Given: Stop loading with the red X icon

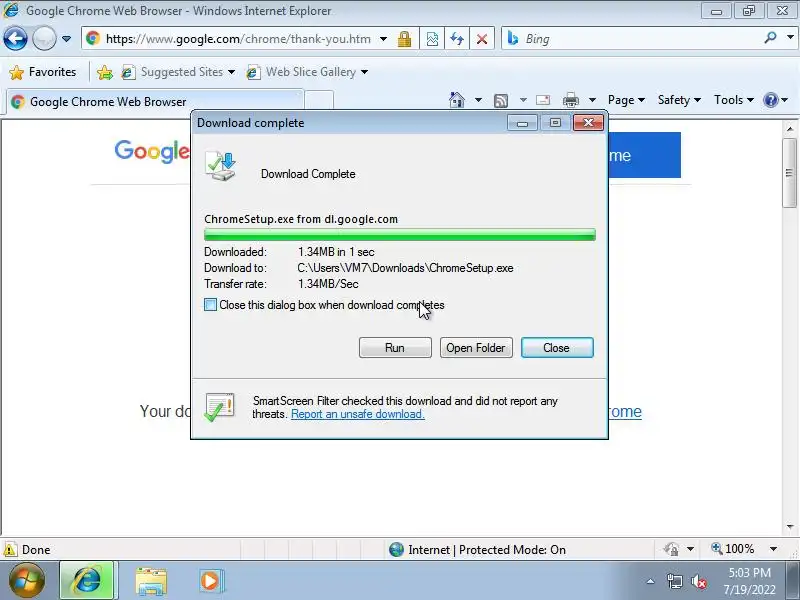Looking at the screenshot, I should click(482, 39).
